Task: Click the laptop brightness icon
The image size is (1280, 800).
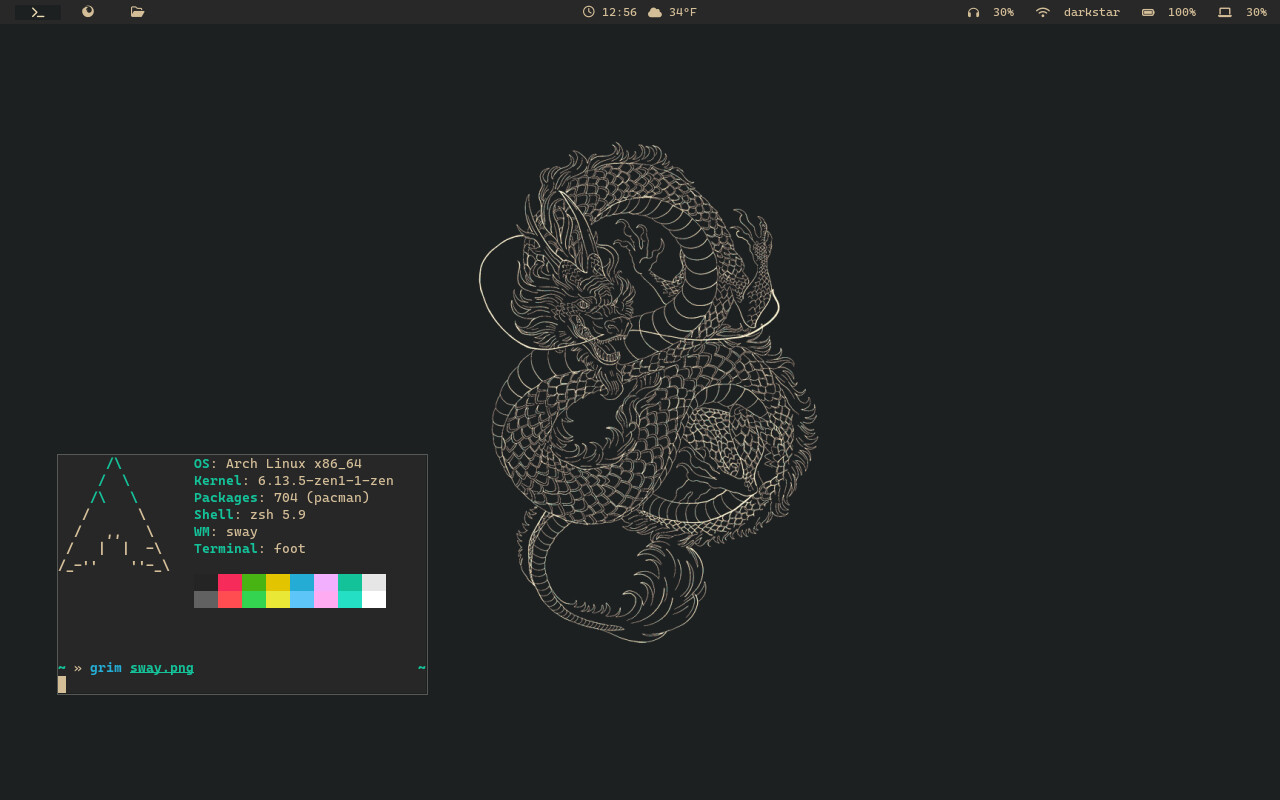Action: pyautogui.click(x=1224, y=12)
